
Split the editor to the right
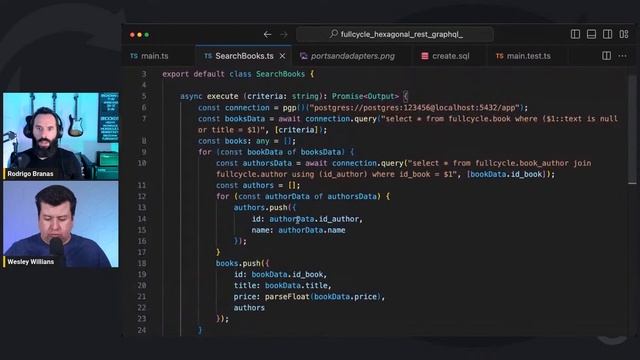coord(607,56)
